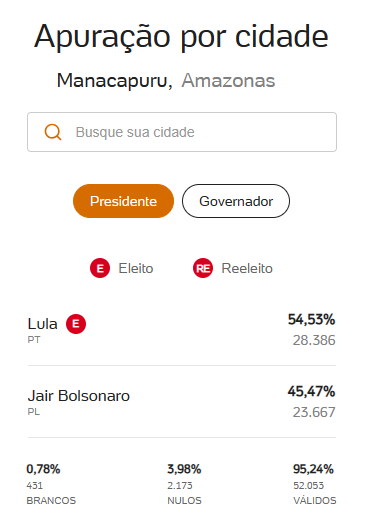The width and height of the screenshot is (383, 529).
Task: Click the Reeleito legend RE badge
Action: tap(203, 268)
